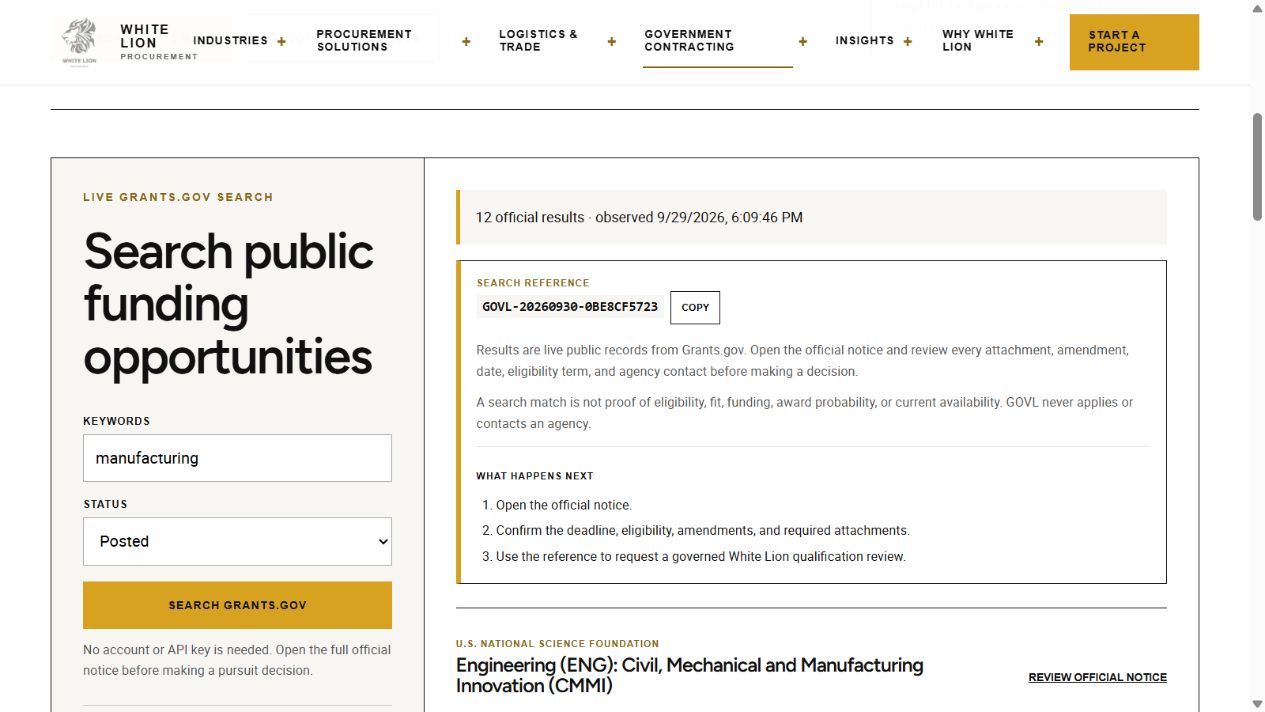This screenshot has height=712, width=1265.
Task: Expand the Insights plus icon
Action: point(908,41)
